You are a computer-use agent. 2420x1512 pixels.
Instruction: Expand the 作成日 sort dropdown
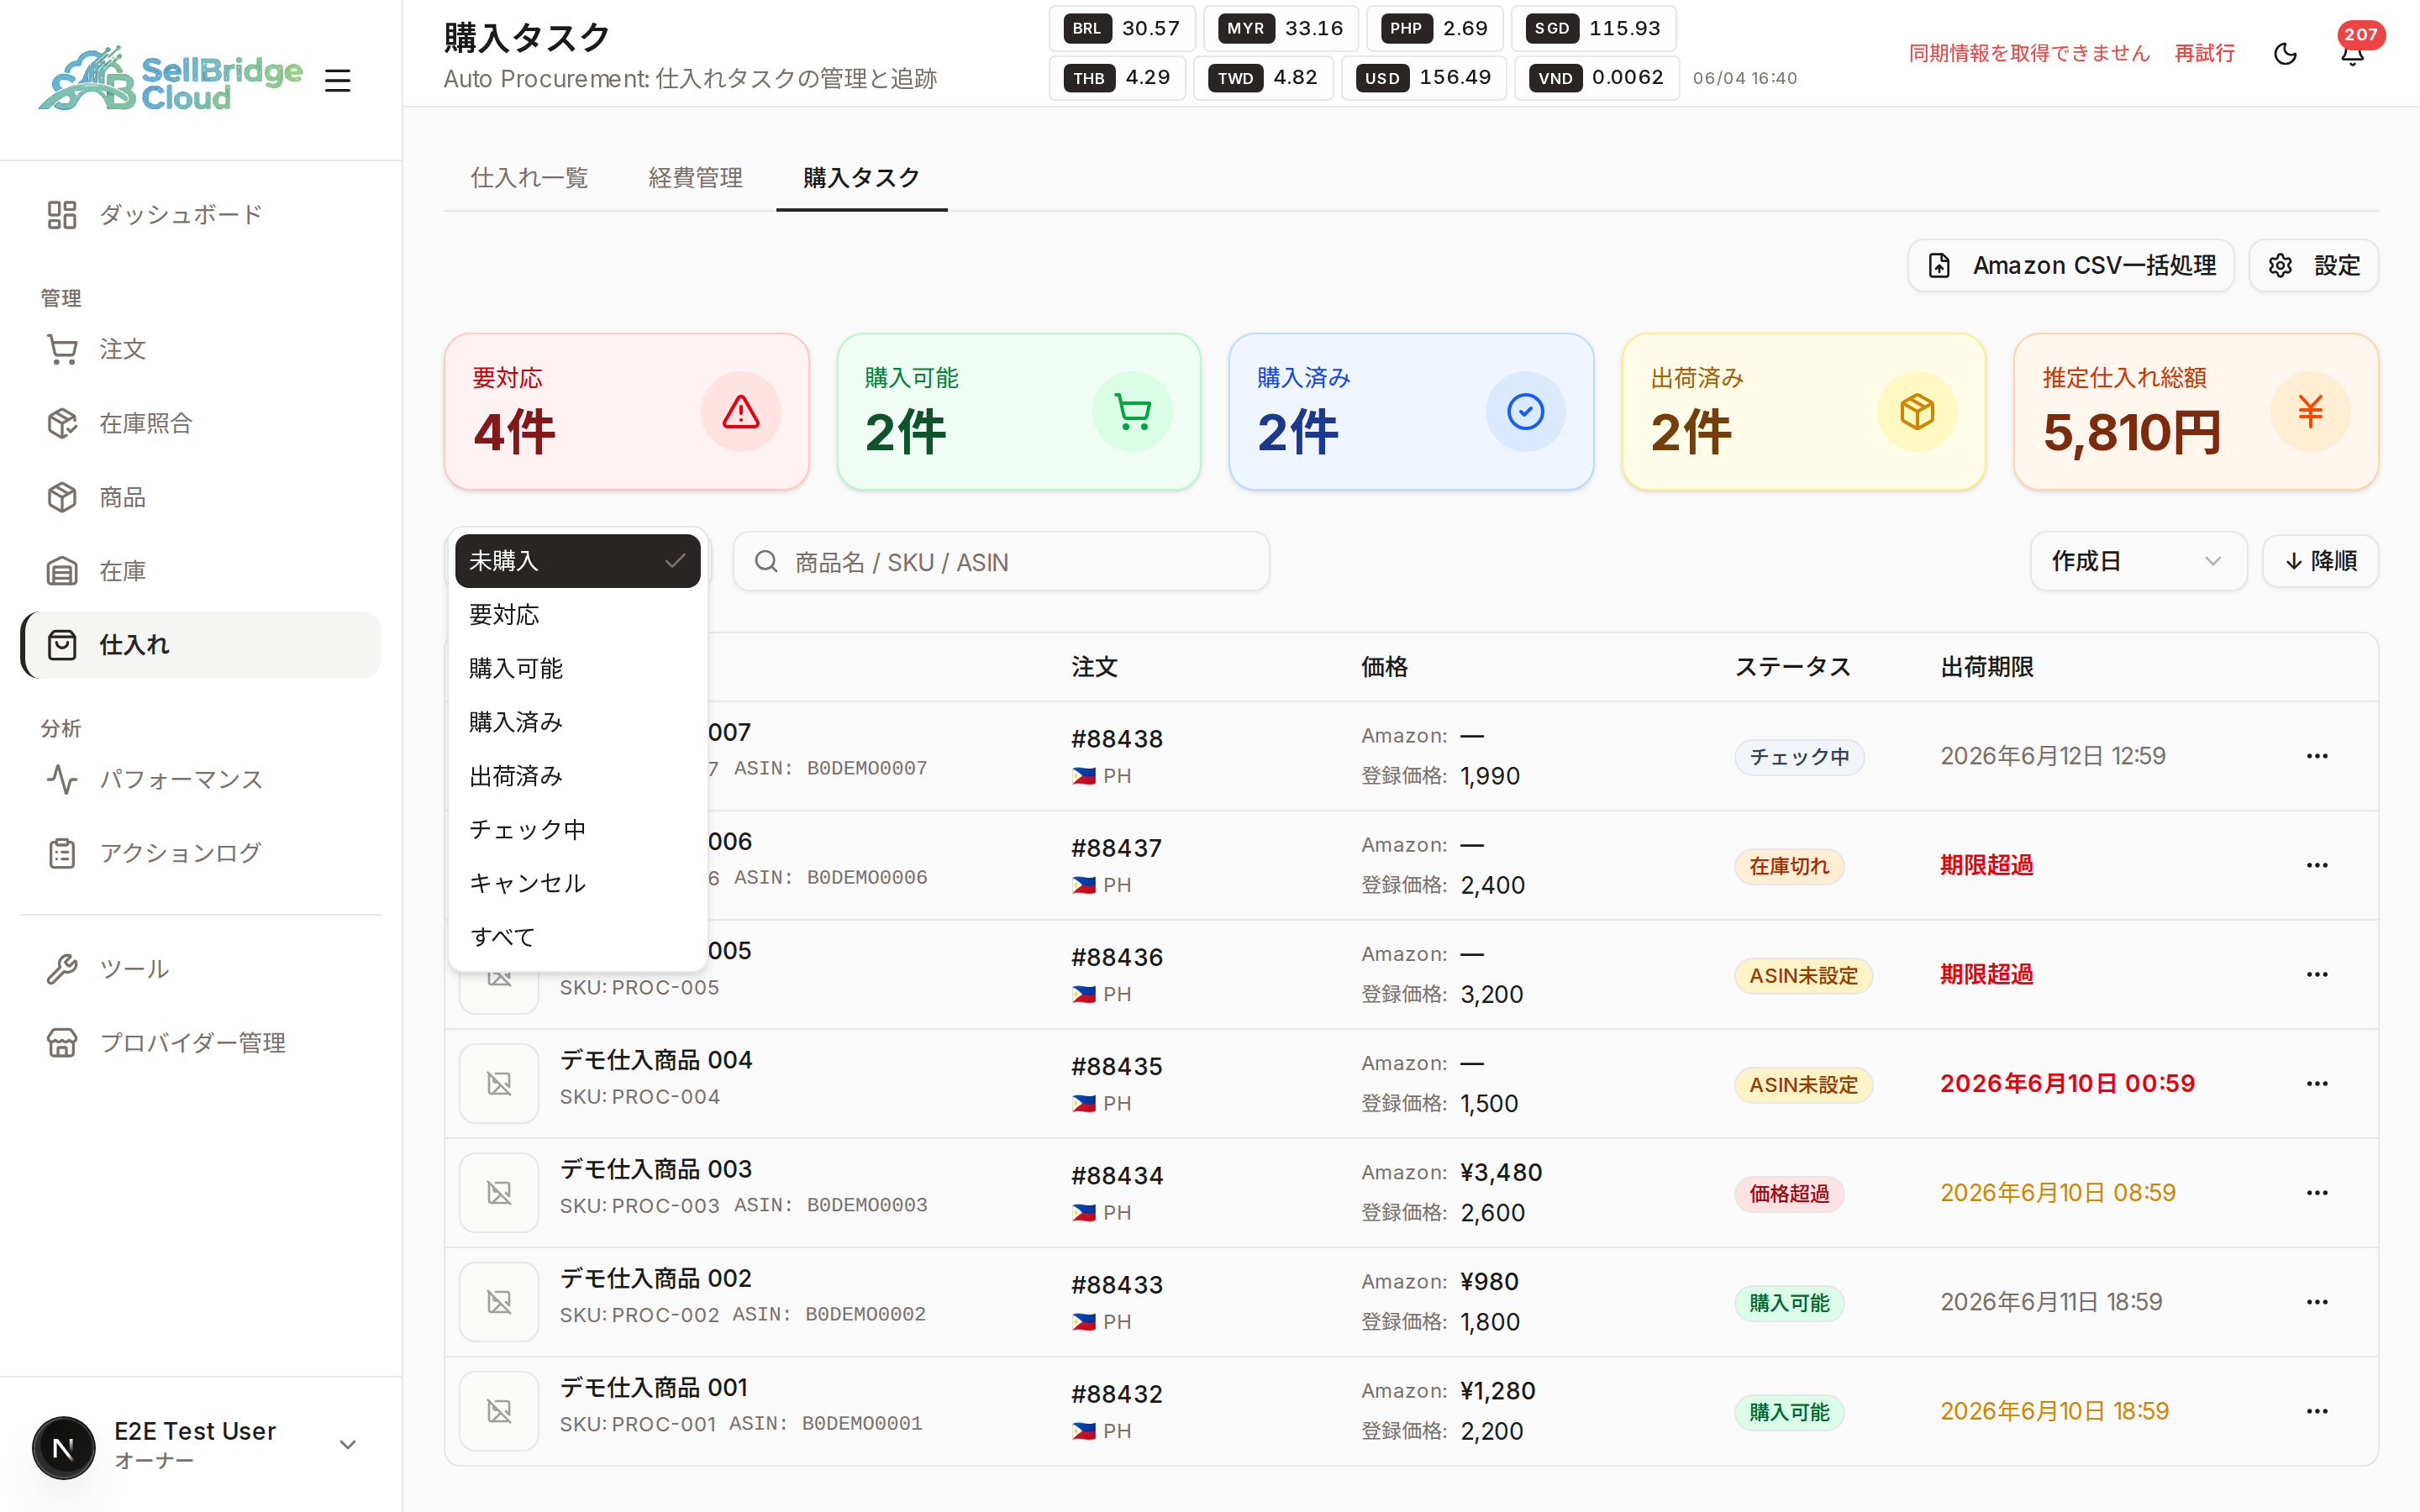(2138, 561)
